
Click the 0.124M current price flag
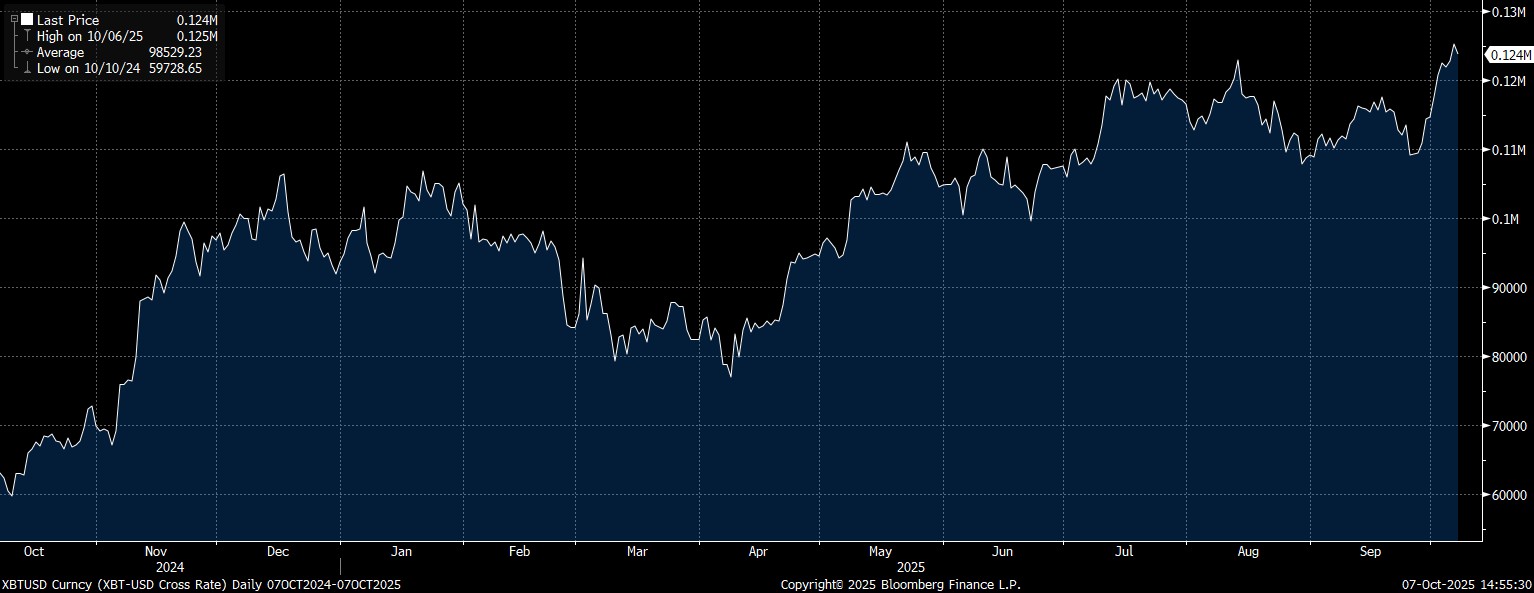(1509, 55)
